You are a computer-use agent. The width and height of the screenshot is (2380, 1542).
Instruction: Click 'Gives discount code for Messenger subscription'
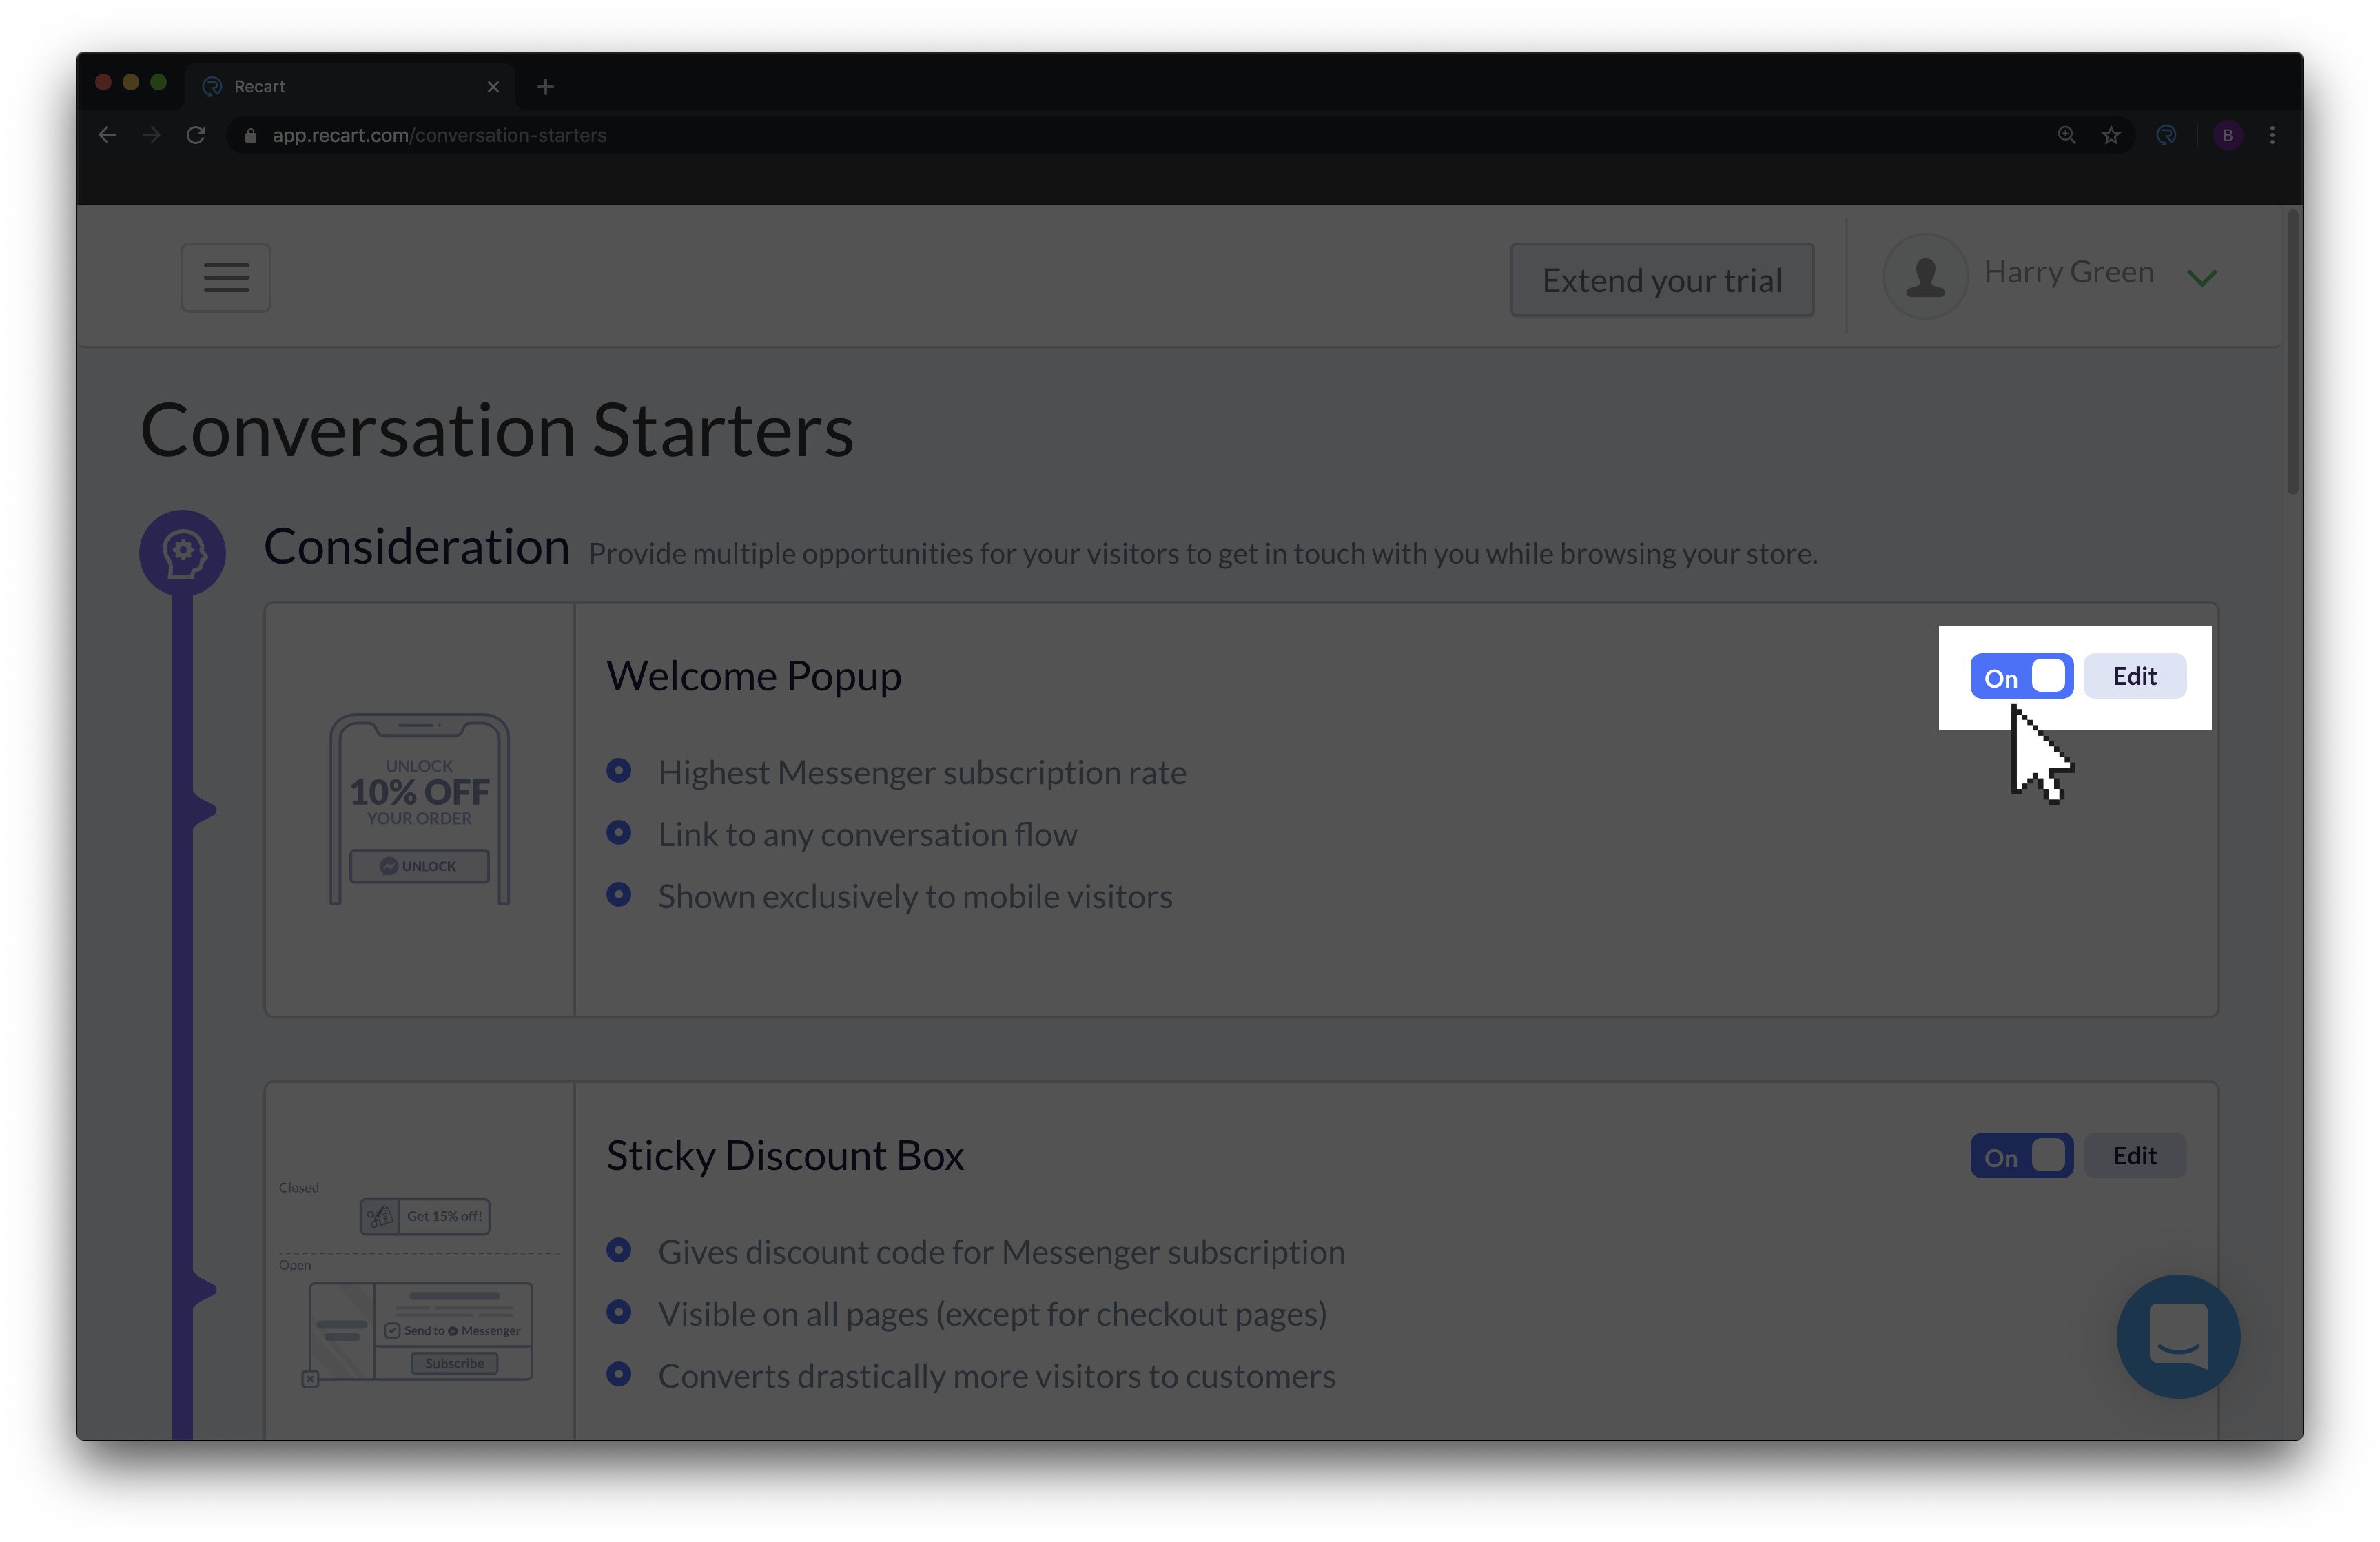pos(1001,1252)
